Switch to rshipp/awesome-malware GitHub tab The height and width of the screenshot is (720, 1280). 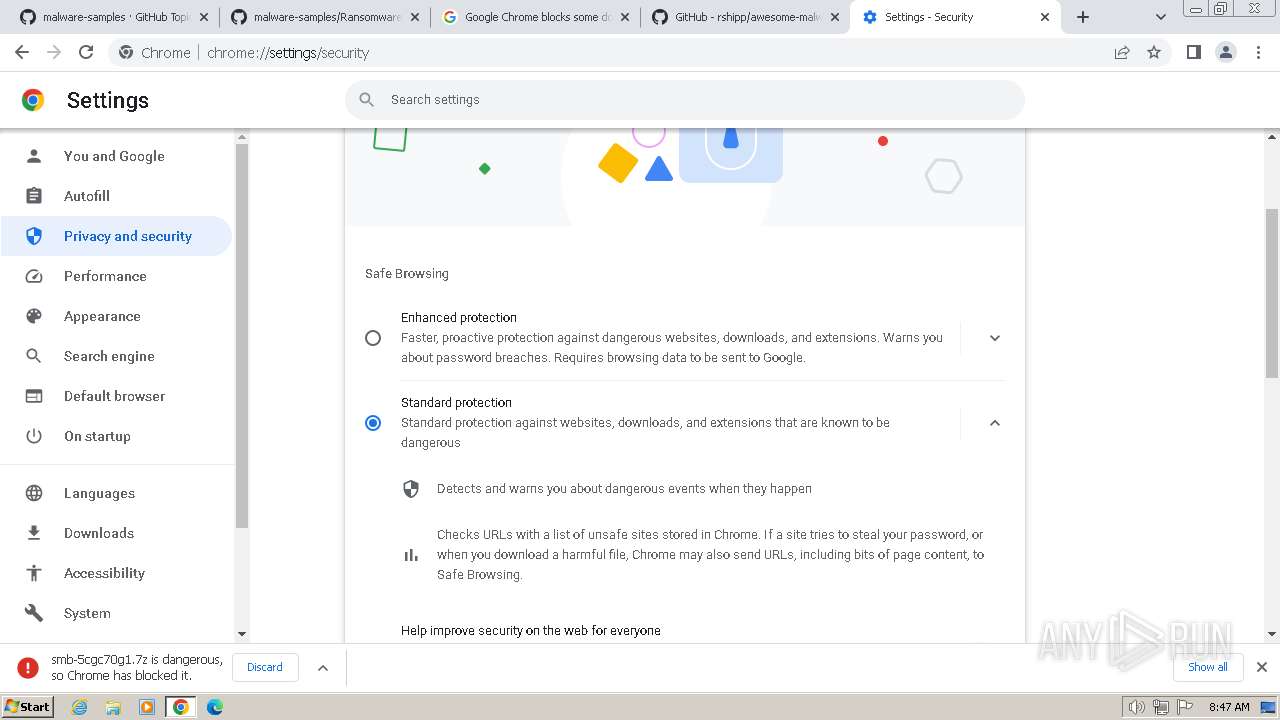[x=744, y=17]
